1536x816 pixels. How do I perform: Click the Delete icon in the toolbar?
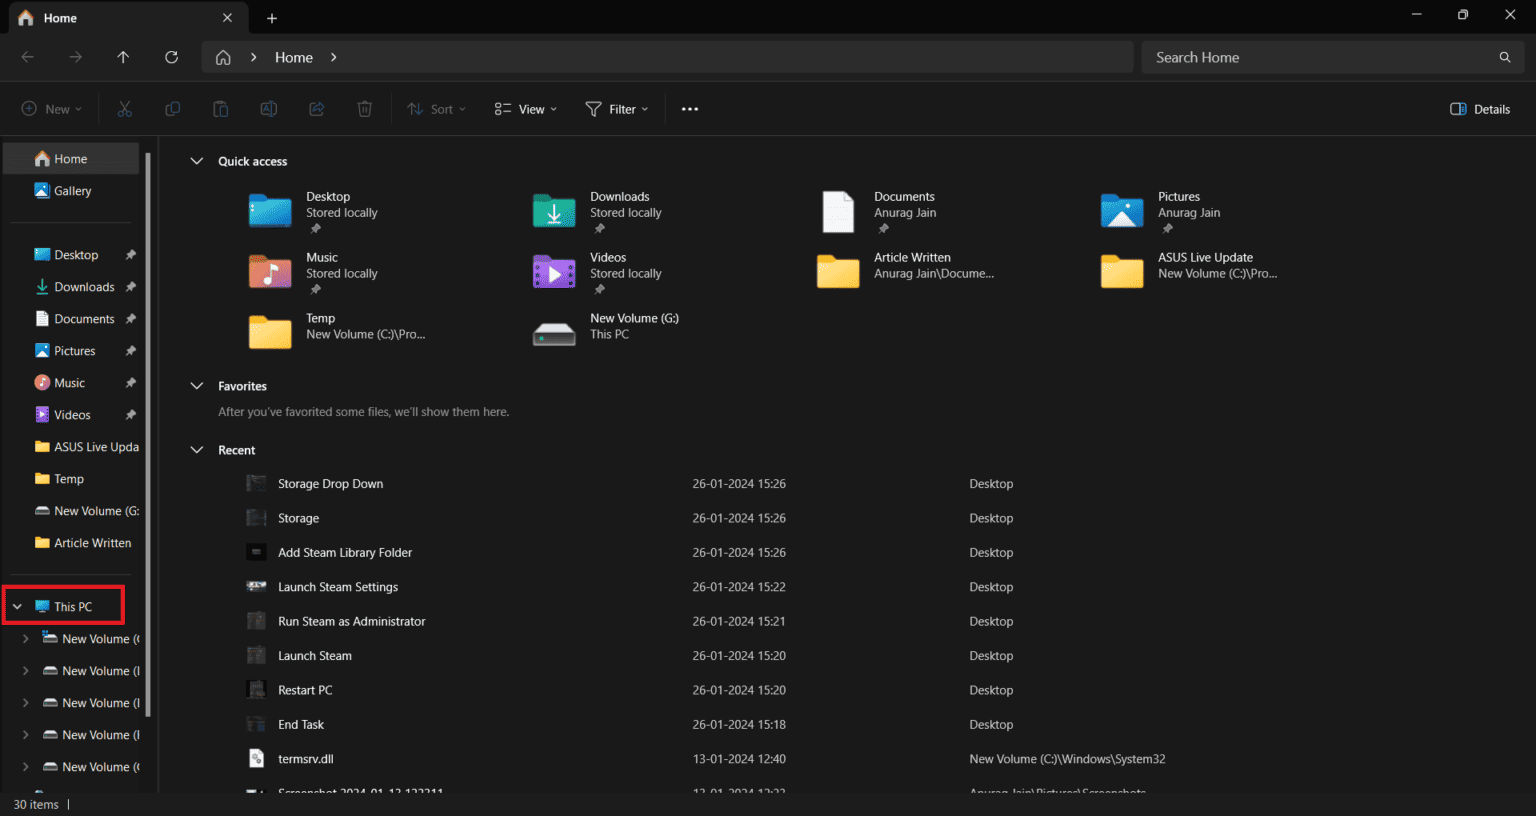click(x=364, y=108)
